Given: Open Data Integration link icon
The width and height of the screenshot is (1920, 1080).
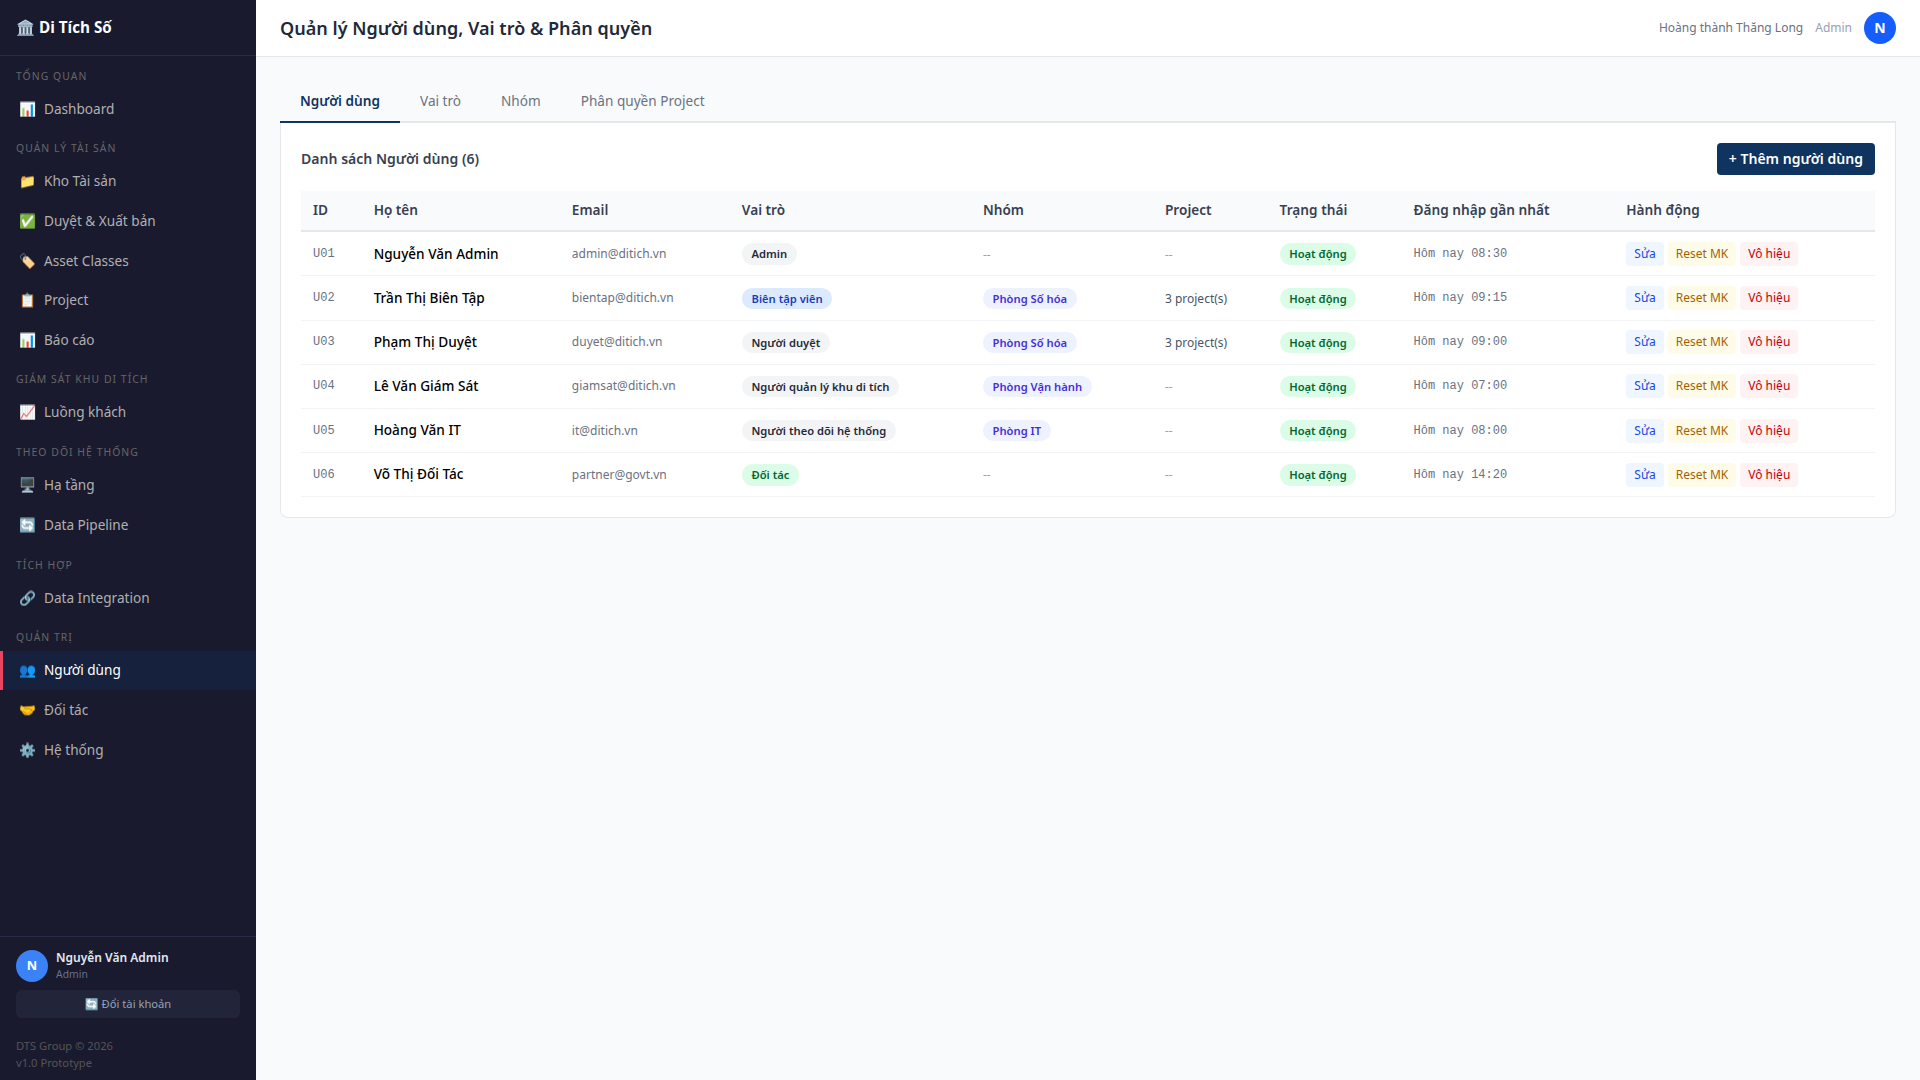Looking at the screenshot, I should [27, 598].
